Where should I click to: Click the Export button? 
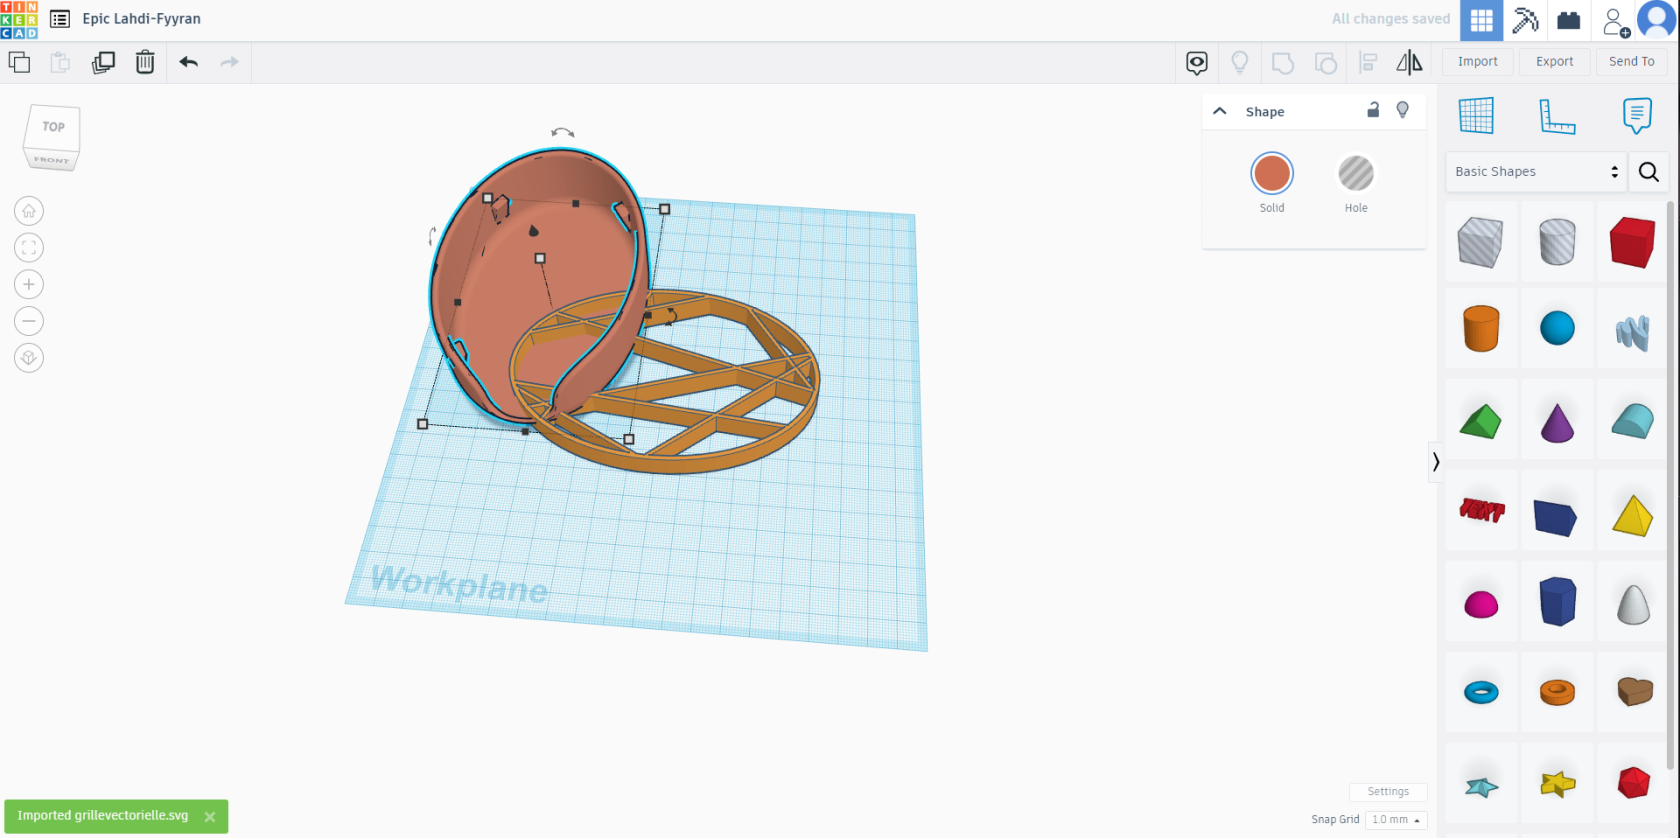(1555, 61)
